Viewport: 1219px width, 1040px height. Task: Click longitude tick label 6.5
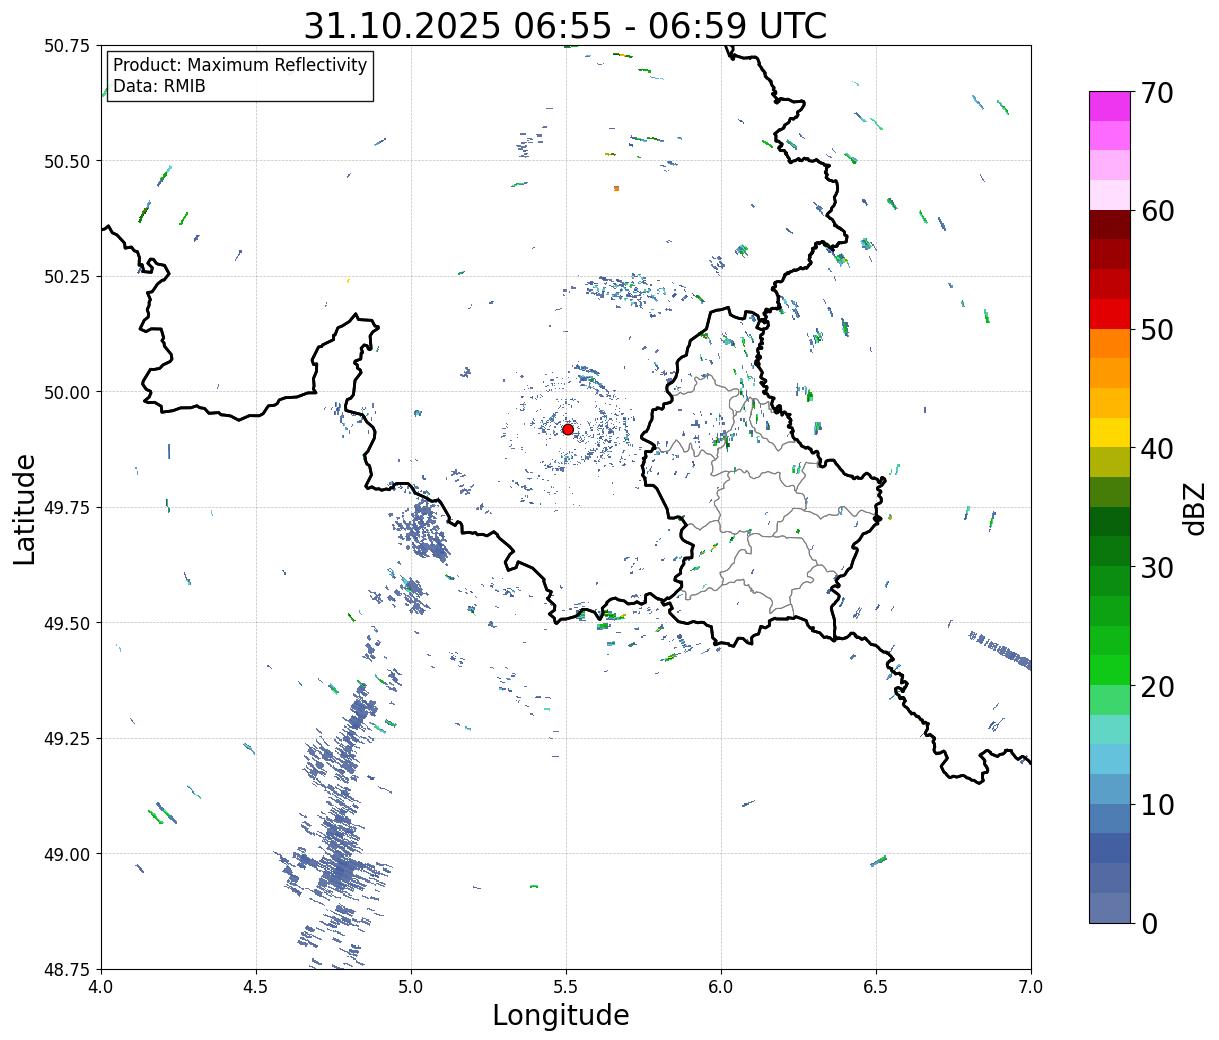point(876,987)
